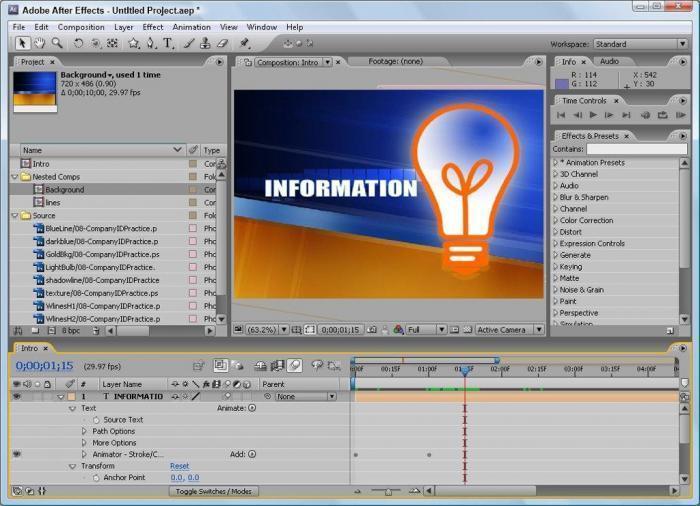Open the Workspace Standard dropdown
The image size is (700, 506).
tap(640, 44)
